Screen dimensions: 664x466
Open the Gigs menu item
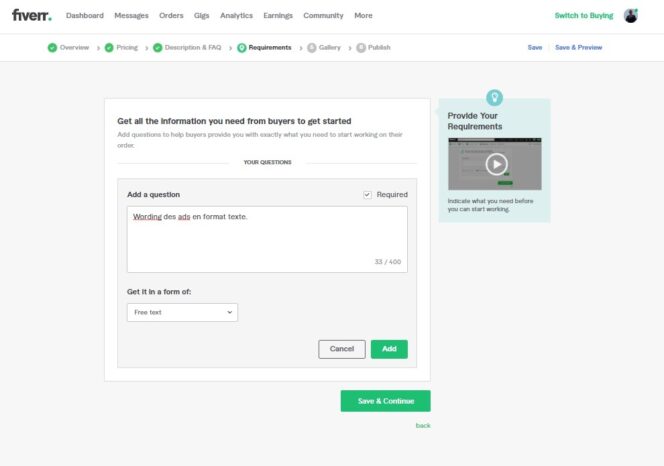202,15
